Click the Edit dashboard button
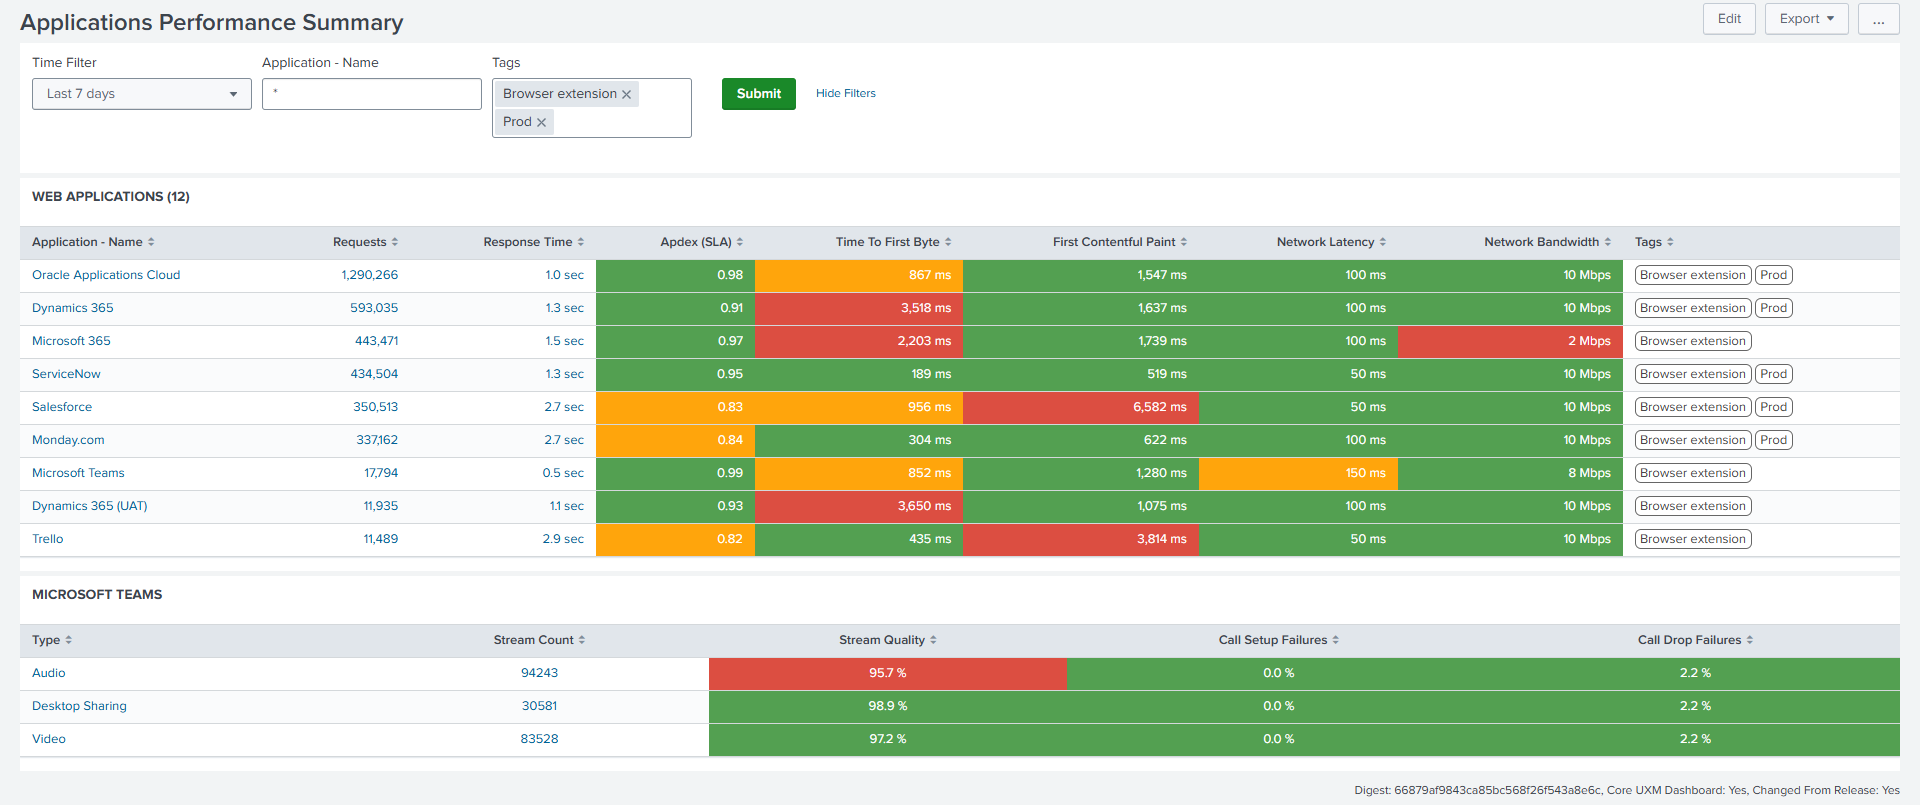This screenshot has height=805, width=1920. (1729, 19)
